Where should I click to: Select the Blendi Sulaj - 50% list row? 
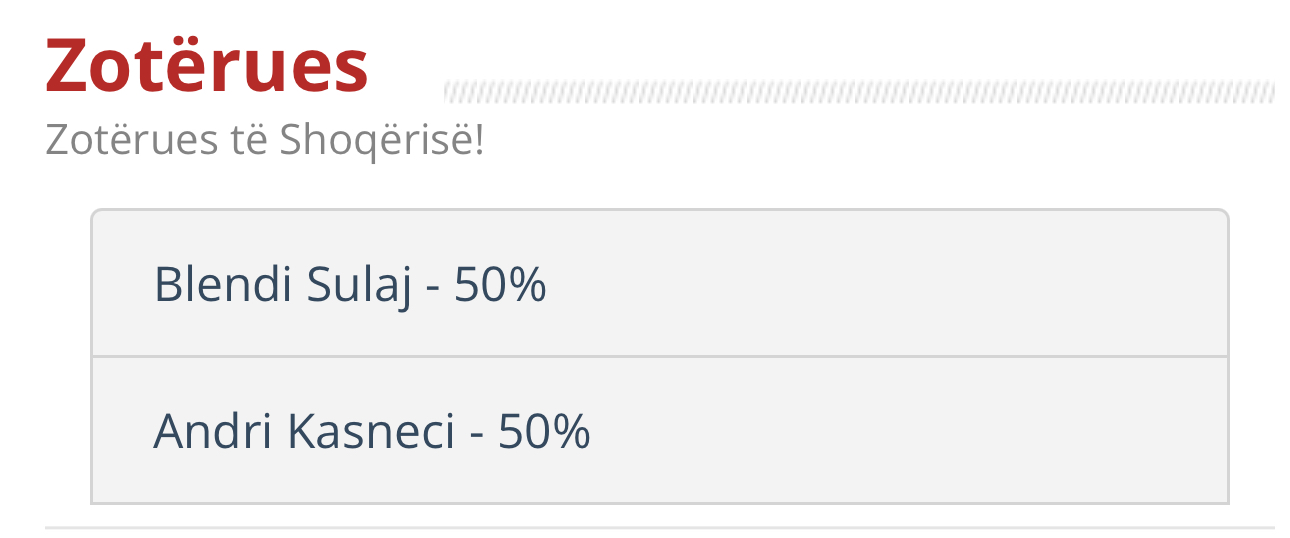point(659,283)
